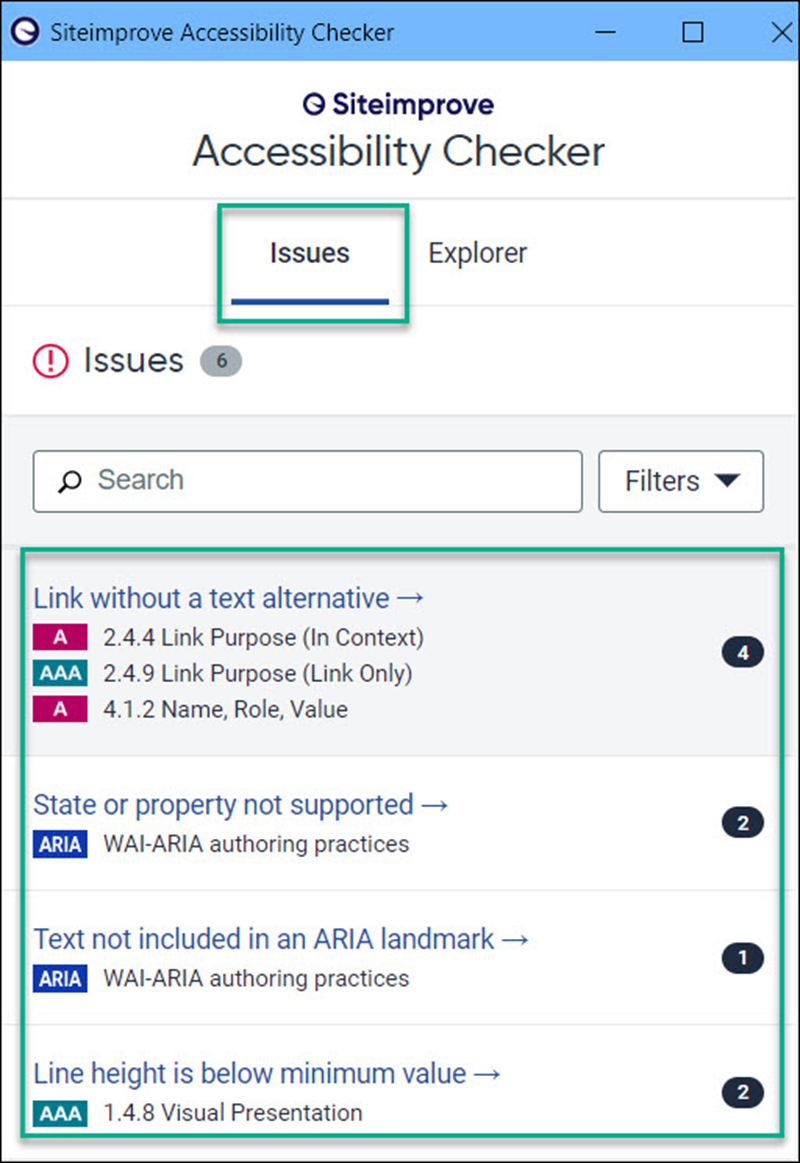Click count badge beside 'Line height is below minimum'
Image resolution: width=800 pixels, height=1163 pixels.
743,1093
